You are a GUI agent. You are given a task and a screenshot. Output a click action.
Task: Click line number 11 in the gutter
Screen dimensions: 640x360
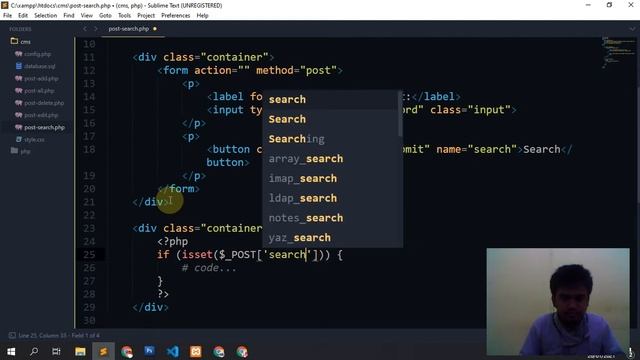coord(89,57)
